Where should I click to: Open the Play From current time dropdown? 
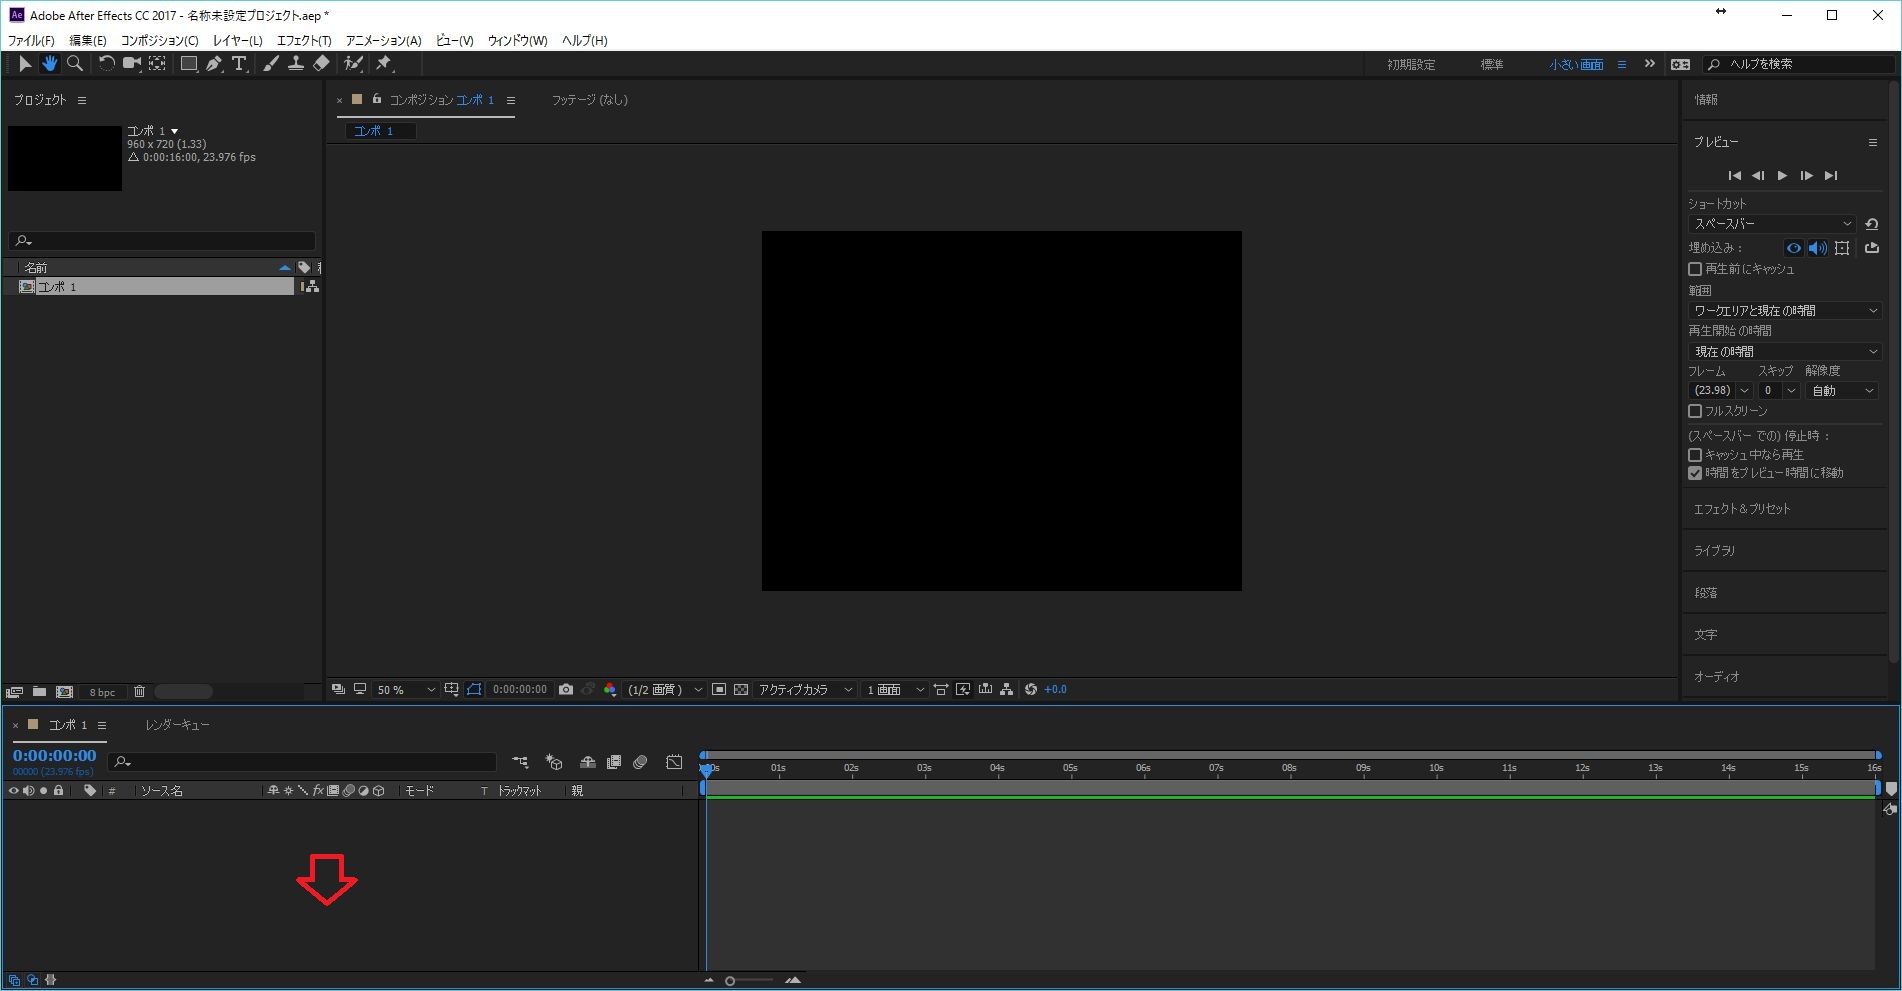coord(1785,352)
